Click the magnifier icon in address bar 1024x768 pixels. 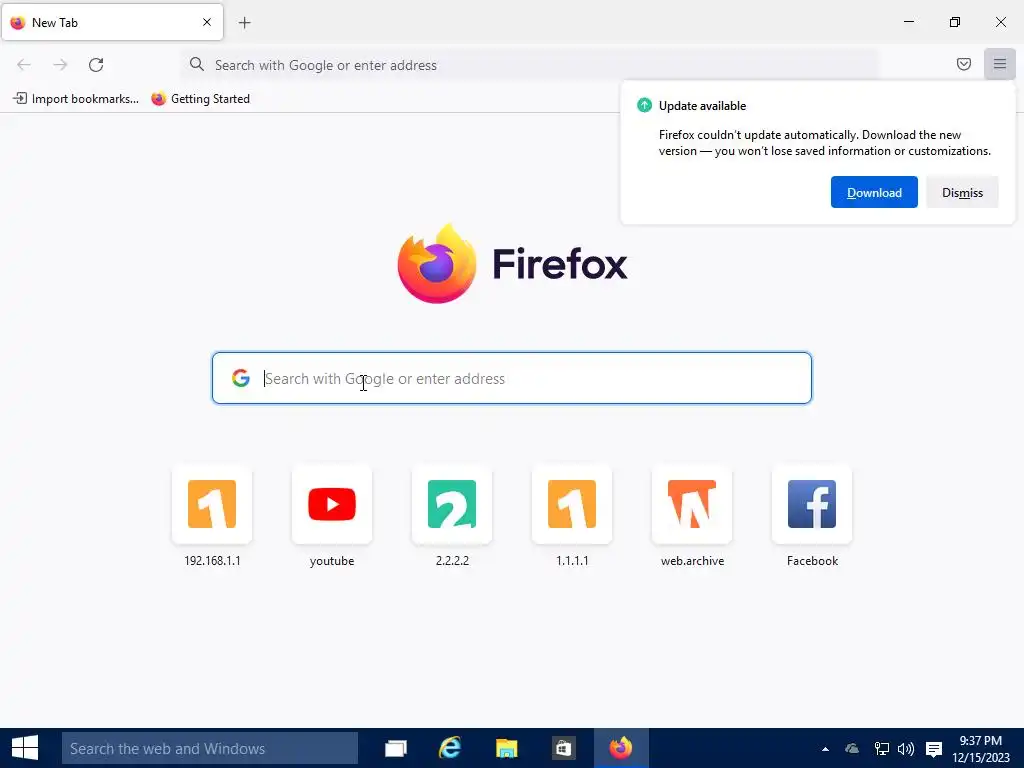(197, 64)
